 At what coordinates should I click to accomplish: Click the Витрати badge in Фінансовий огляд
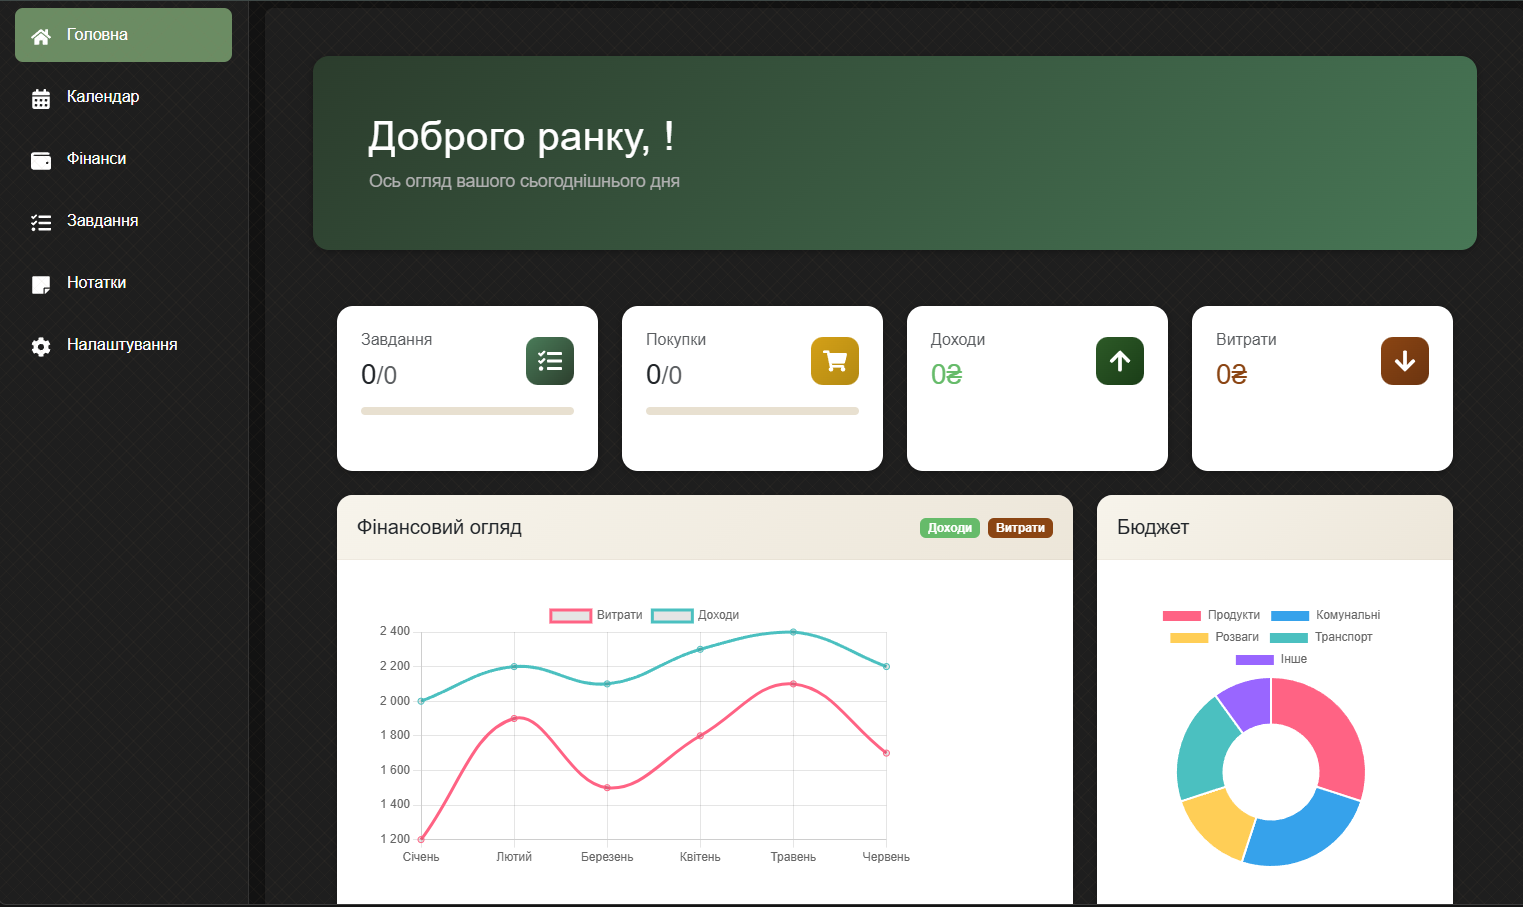(x=1020, y=528)
